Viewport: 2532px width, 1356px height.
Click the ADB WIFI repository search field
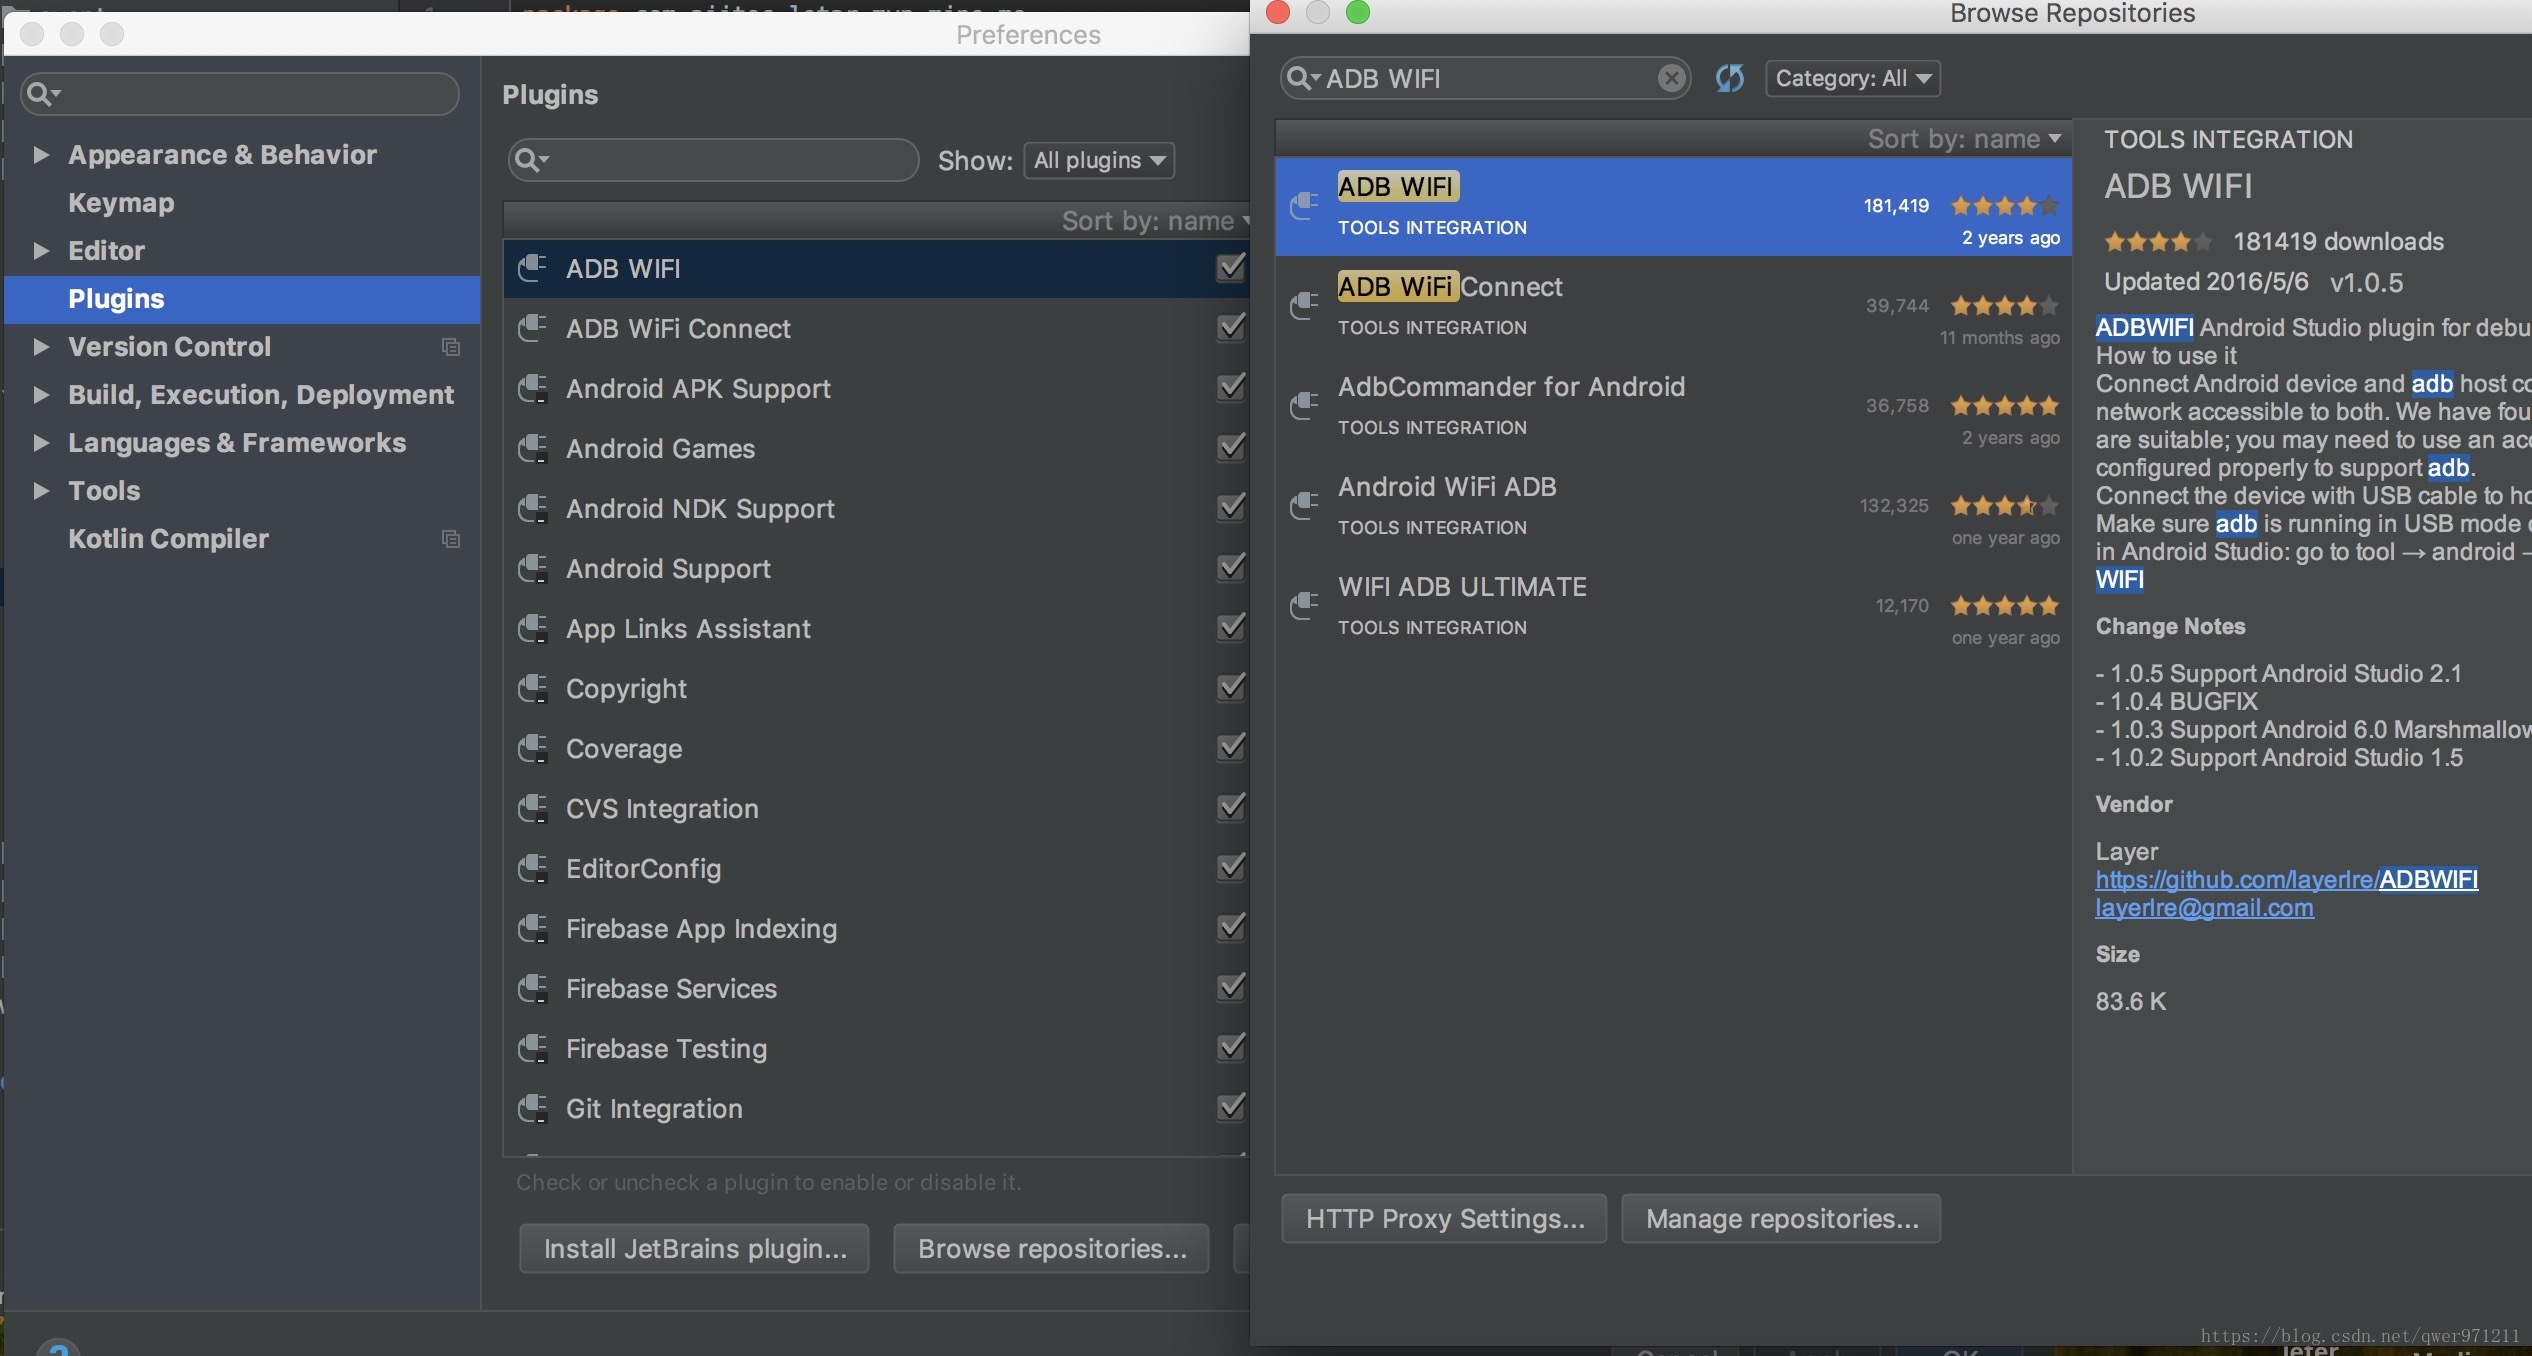(1486, 78)
